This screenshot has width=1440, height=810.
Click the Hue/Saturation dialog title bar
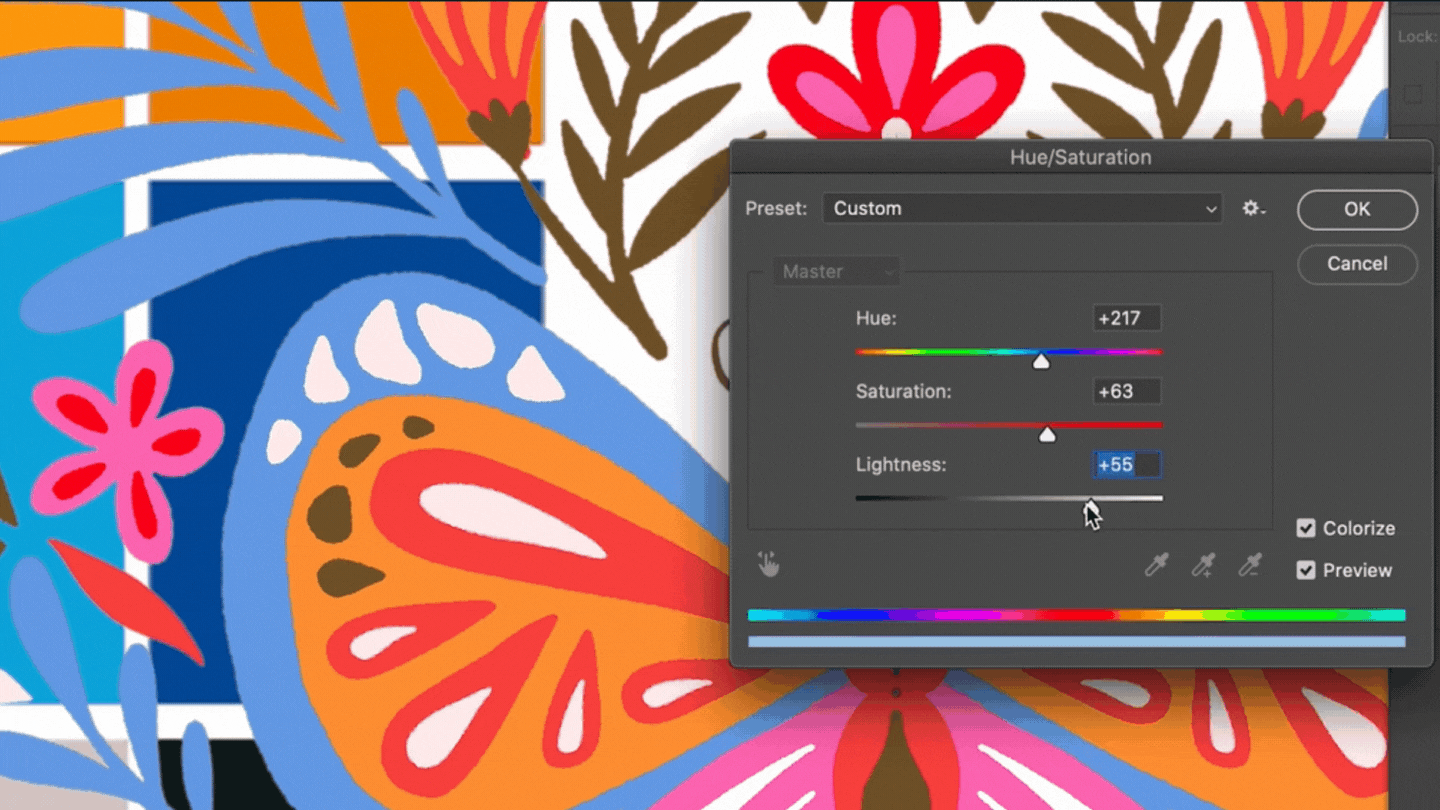click(x=1080, y=157)
